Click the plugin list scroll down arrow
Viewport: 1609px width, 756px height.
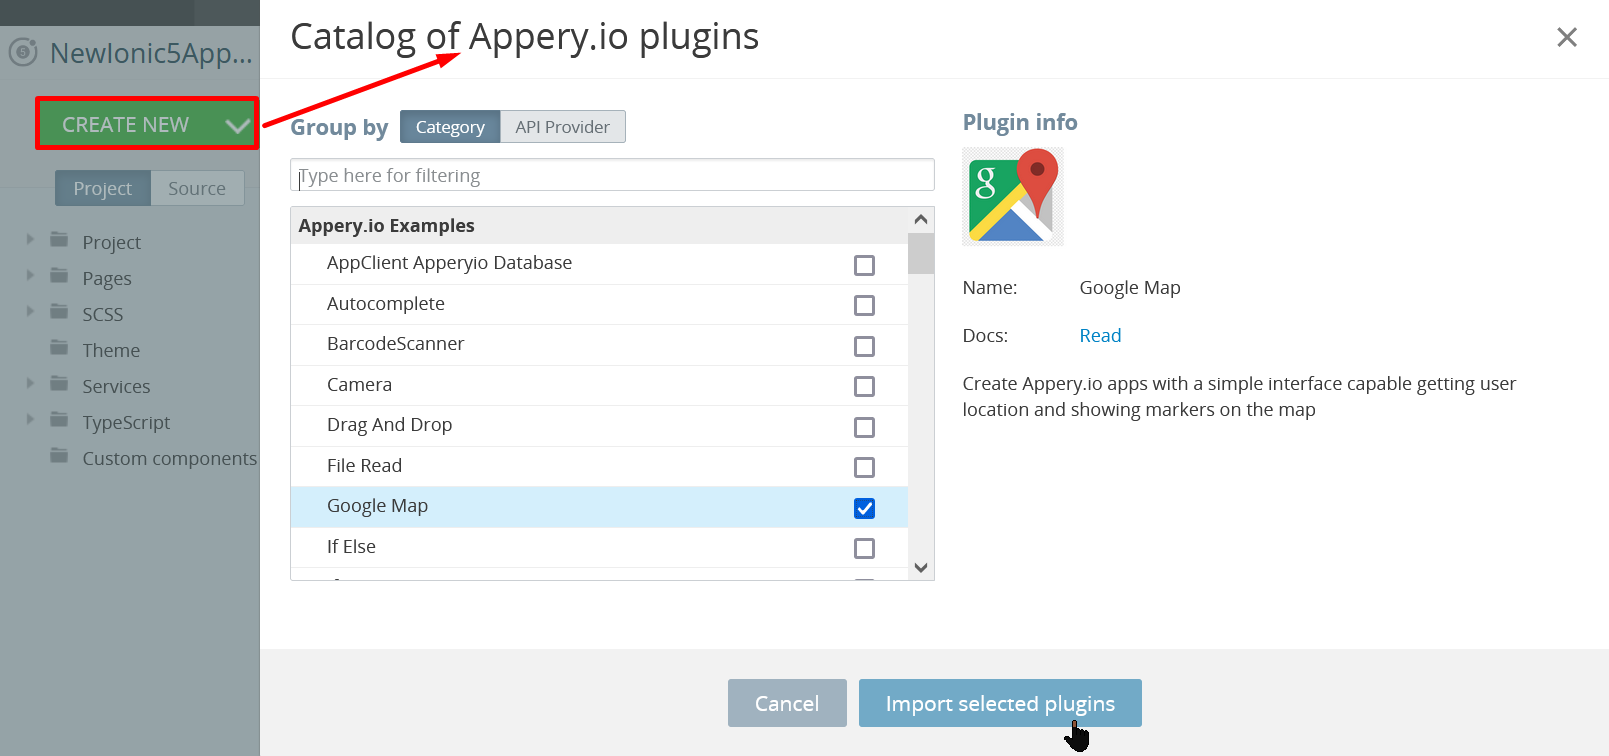921,567
